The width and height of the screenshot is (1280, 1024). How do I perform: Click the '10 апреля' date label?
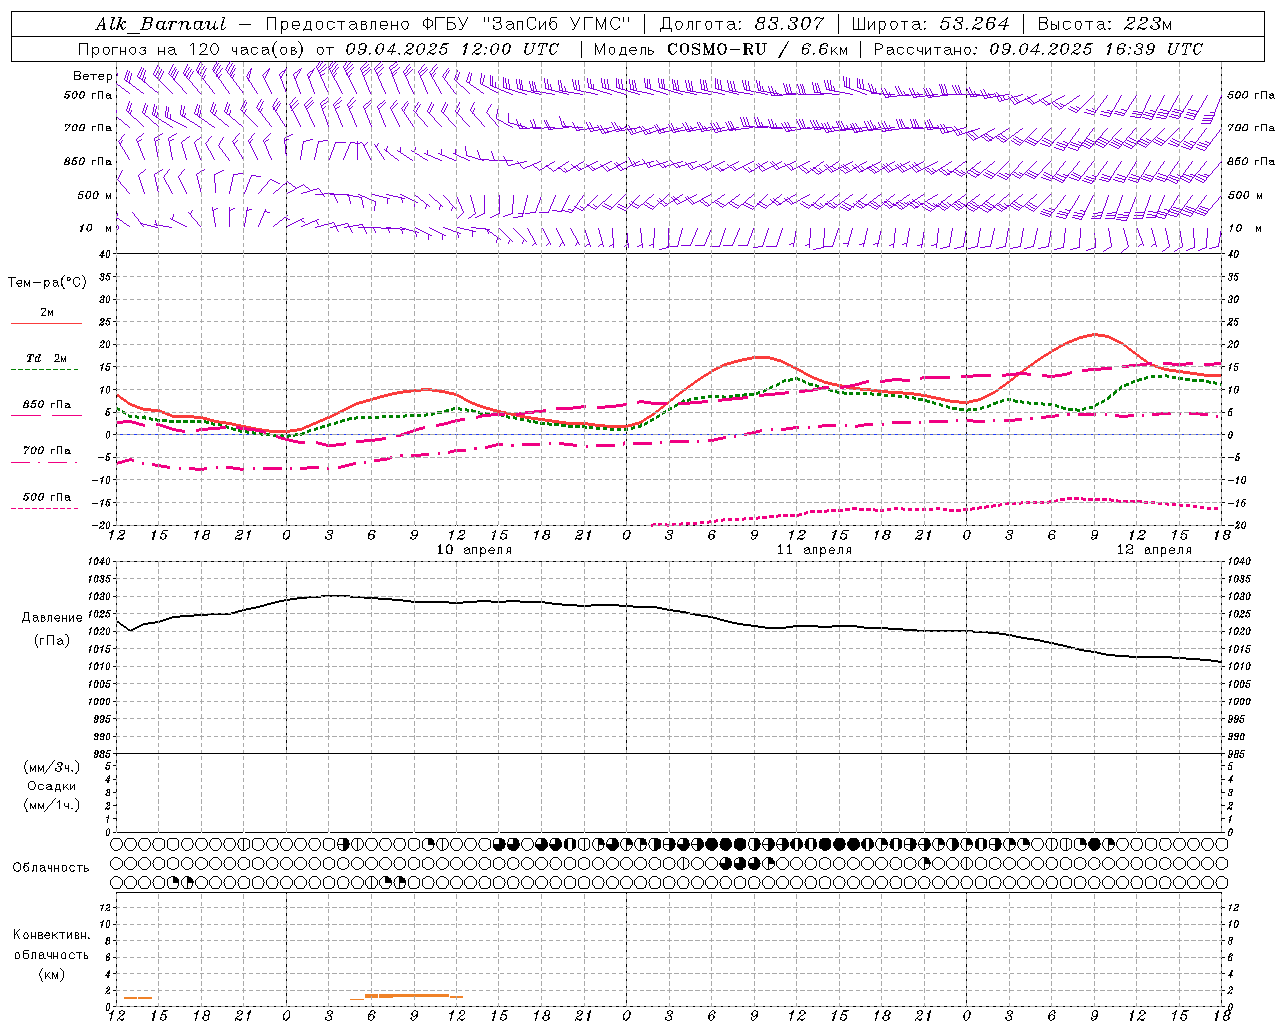click(x=474, y=550)
